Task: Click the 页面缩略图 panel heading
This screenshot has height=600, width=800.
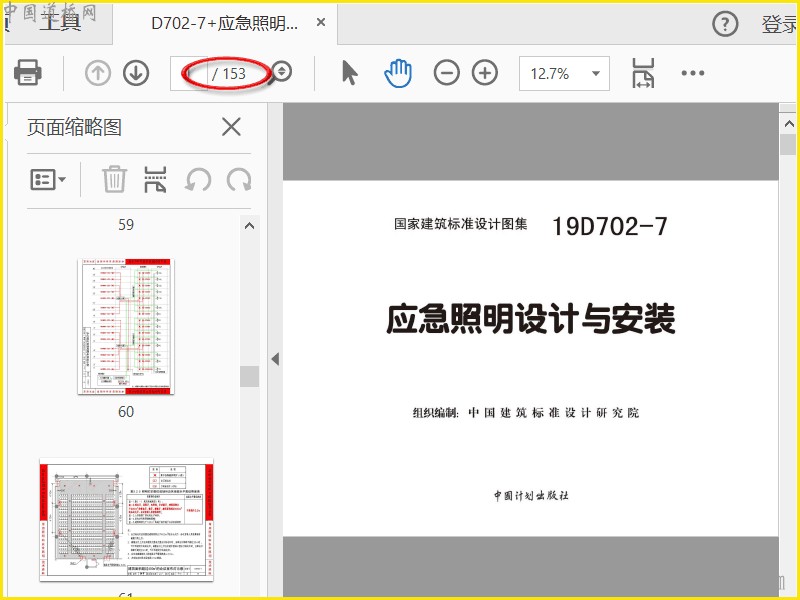Action: click(x=74, y=127)
